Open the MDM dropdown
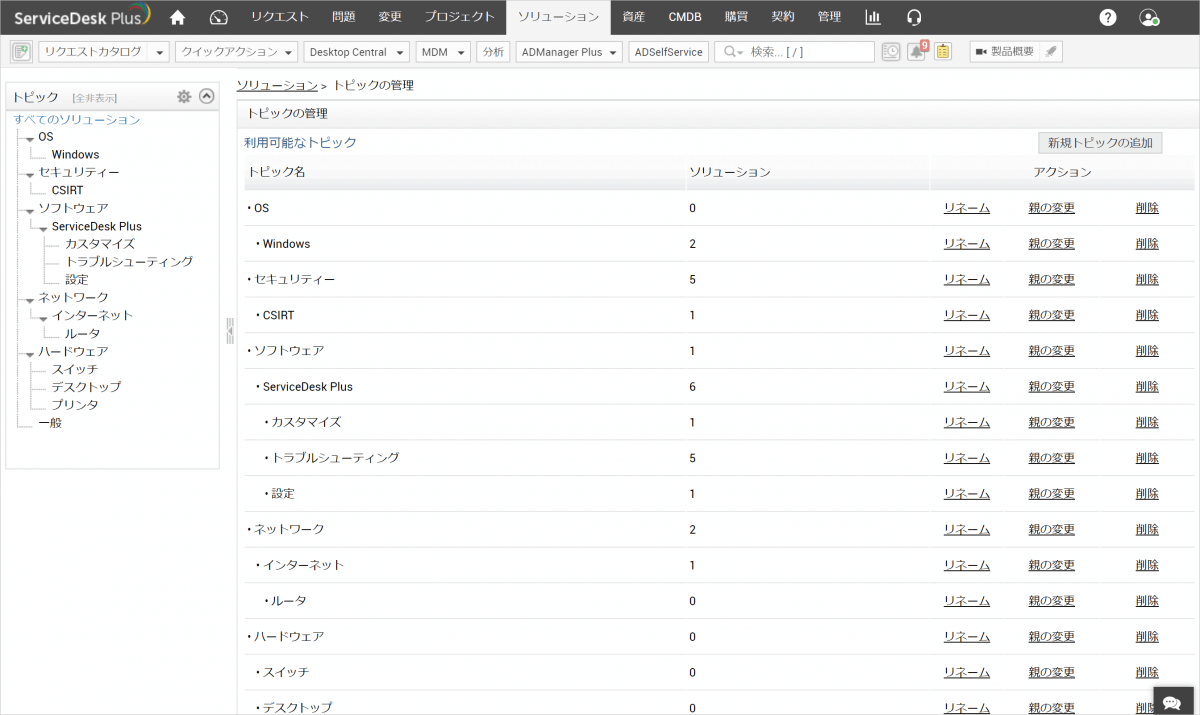This screenshot has height=715, width=1200. (x=443, y=52)
